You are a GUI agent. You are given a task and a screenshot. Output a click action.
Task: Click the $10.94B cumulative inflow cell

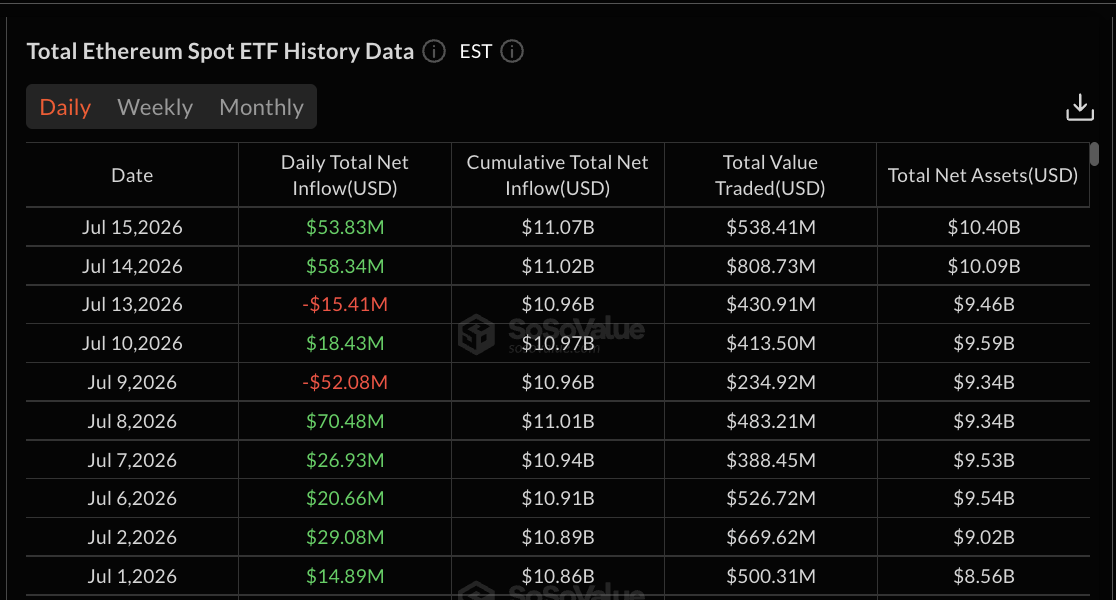(x=558, y=460)
